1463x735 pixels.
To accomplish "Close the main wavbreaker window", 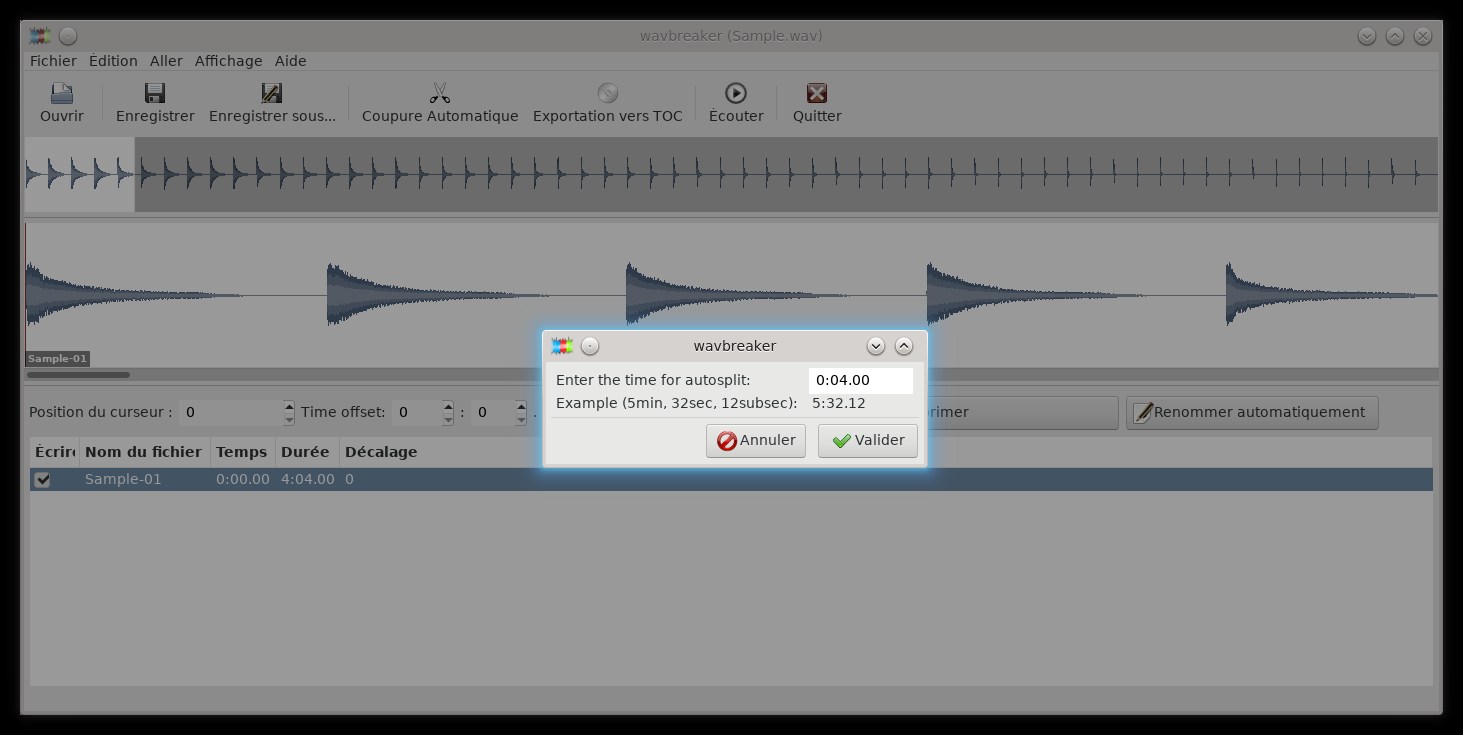I will tap(1423, 36).
